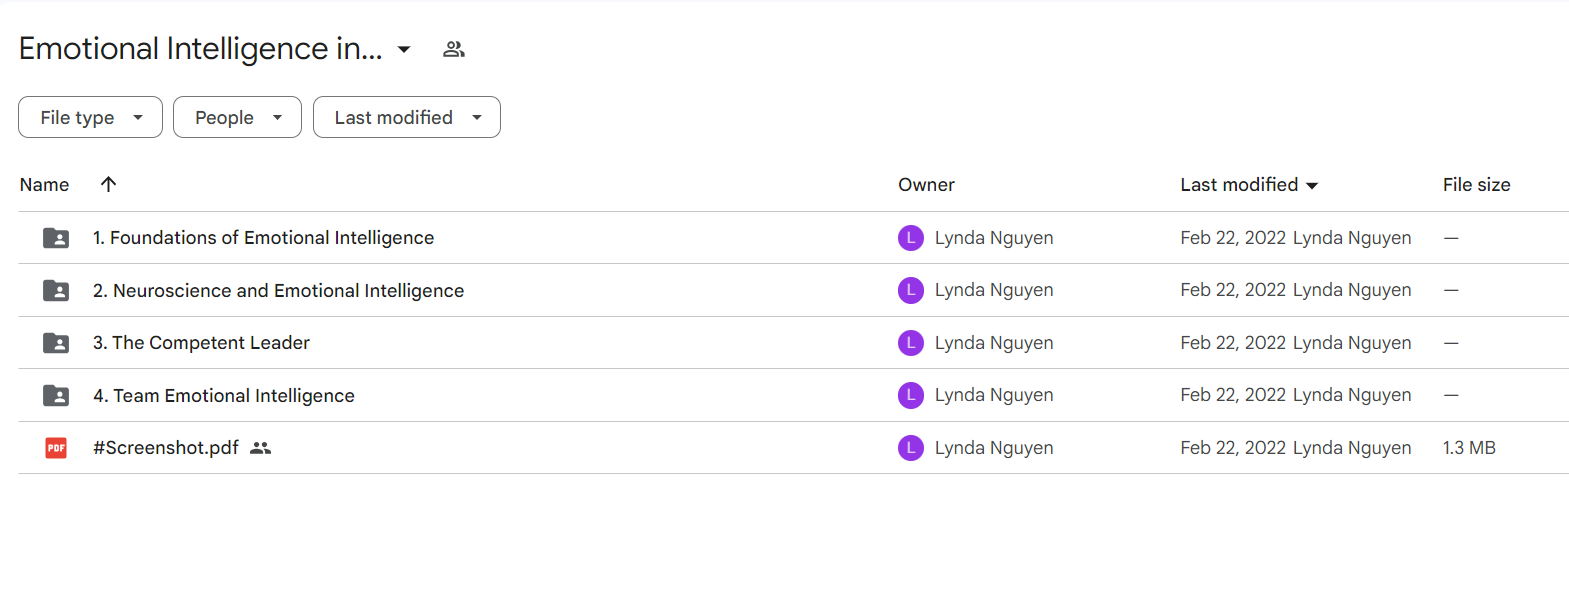Open the People filter dropdown
1569x601 pixels.
coord(237,117)
